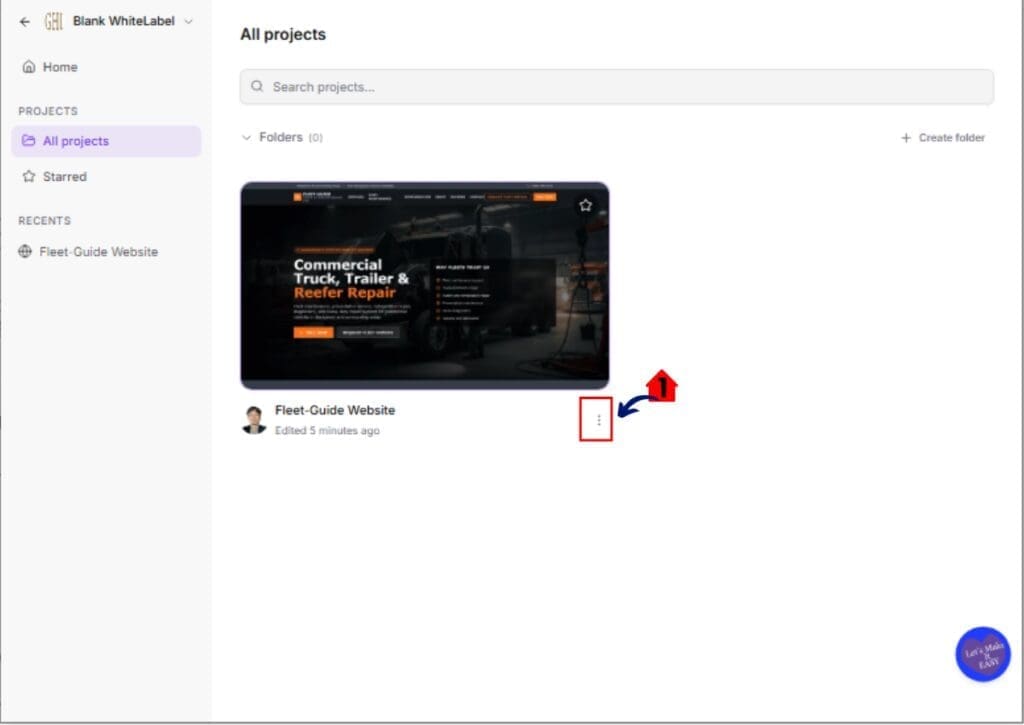Star the Fleet-Guide Website project
The image size is (1024, 725).
[x=585, y=205]
